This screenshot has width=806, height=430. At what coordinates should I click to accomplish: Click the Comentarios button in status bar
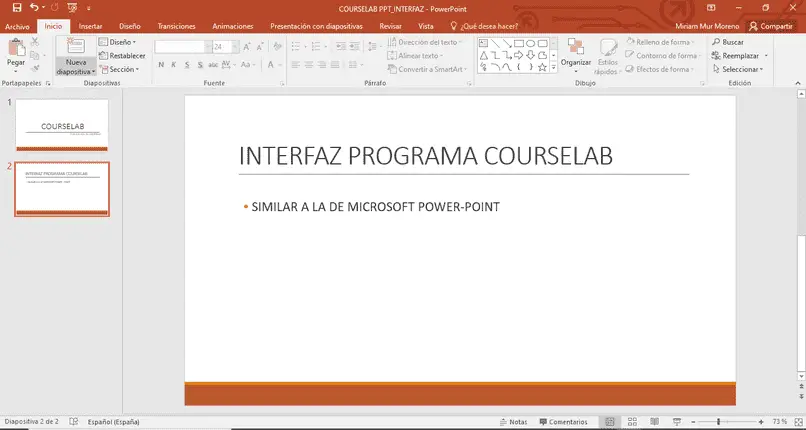tap(563, 422)
